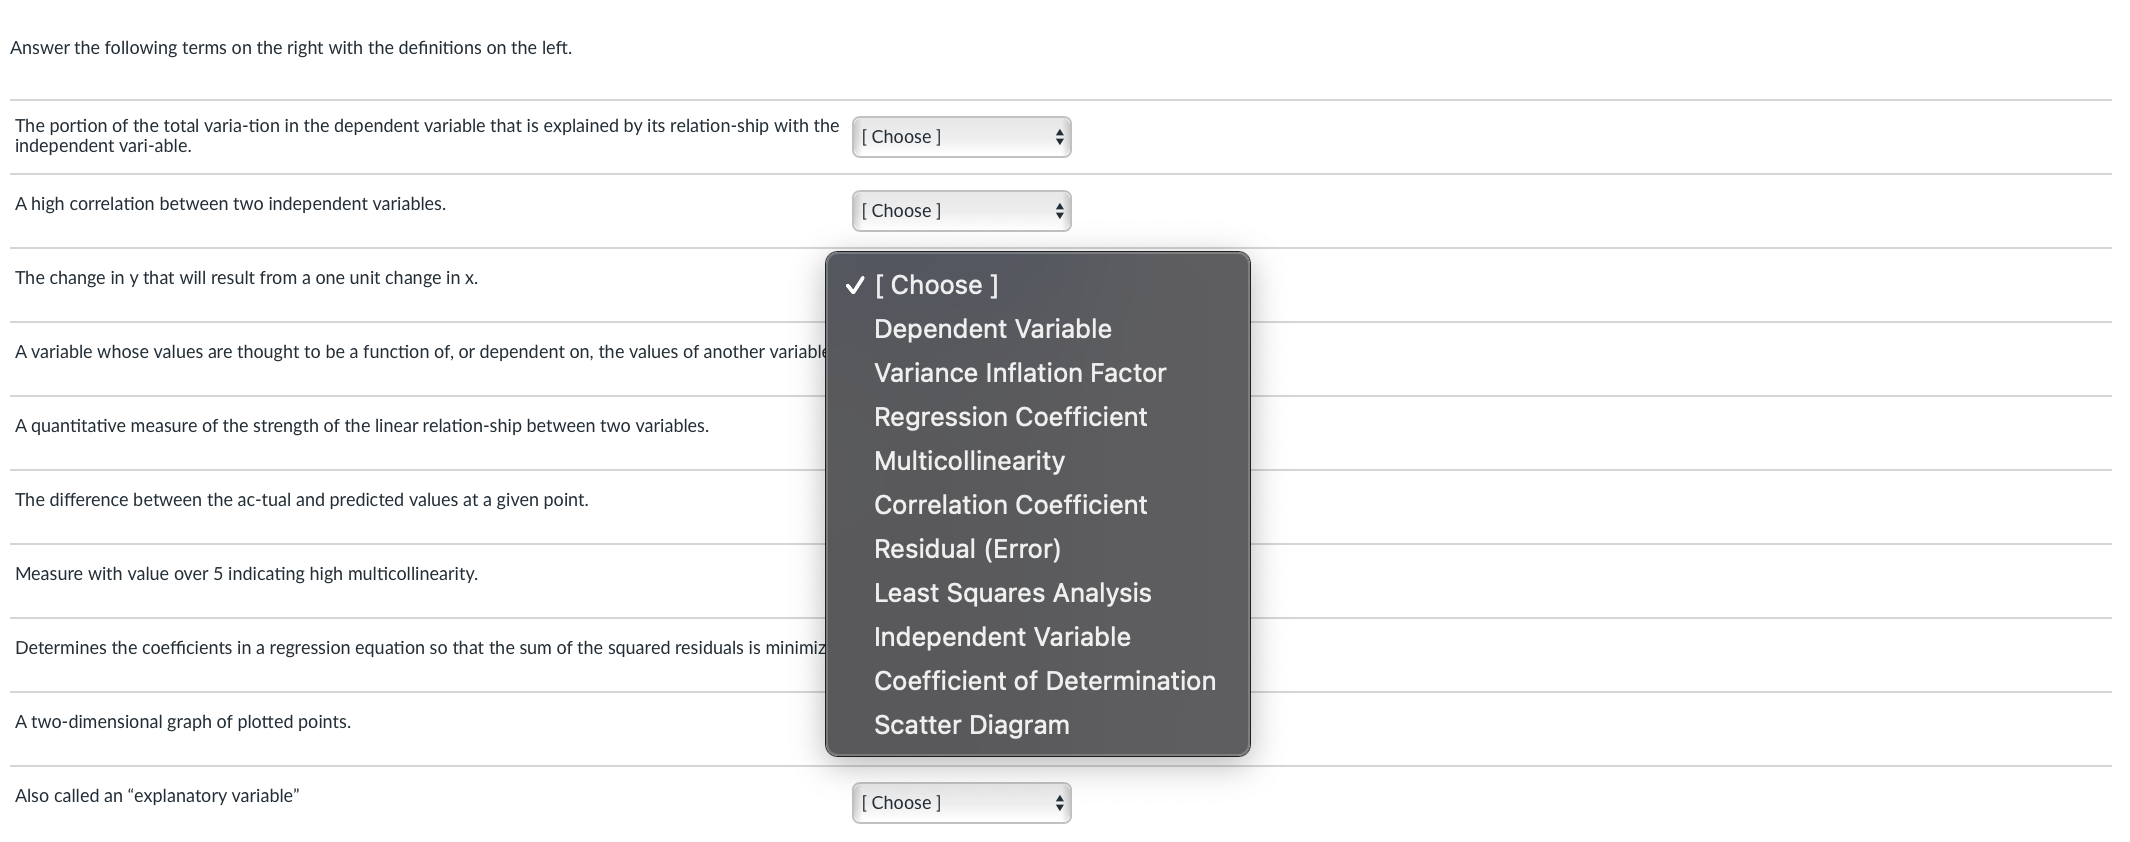Select the checked [ Choose ] placeholder option

[x=935, y=285]
